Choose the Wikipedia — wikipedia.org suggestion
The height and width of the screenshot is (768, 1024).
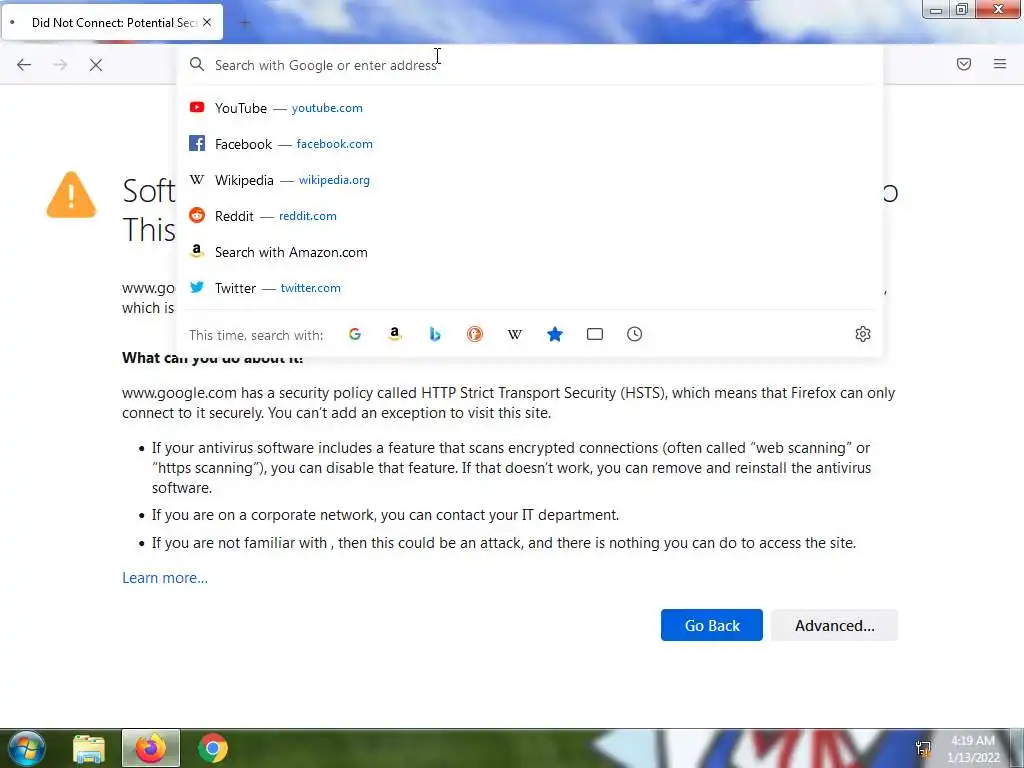coord(530,180)
